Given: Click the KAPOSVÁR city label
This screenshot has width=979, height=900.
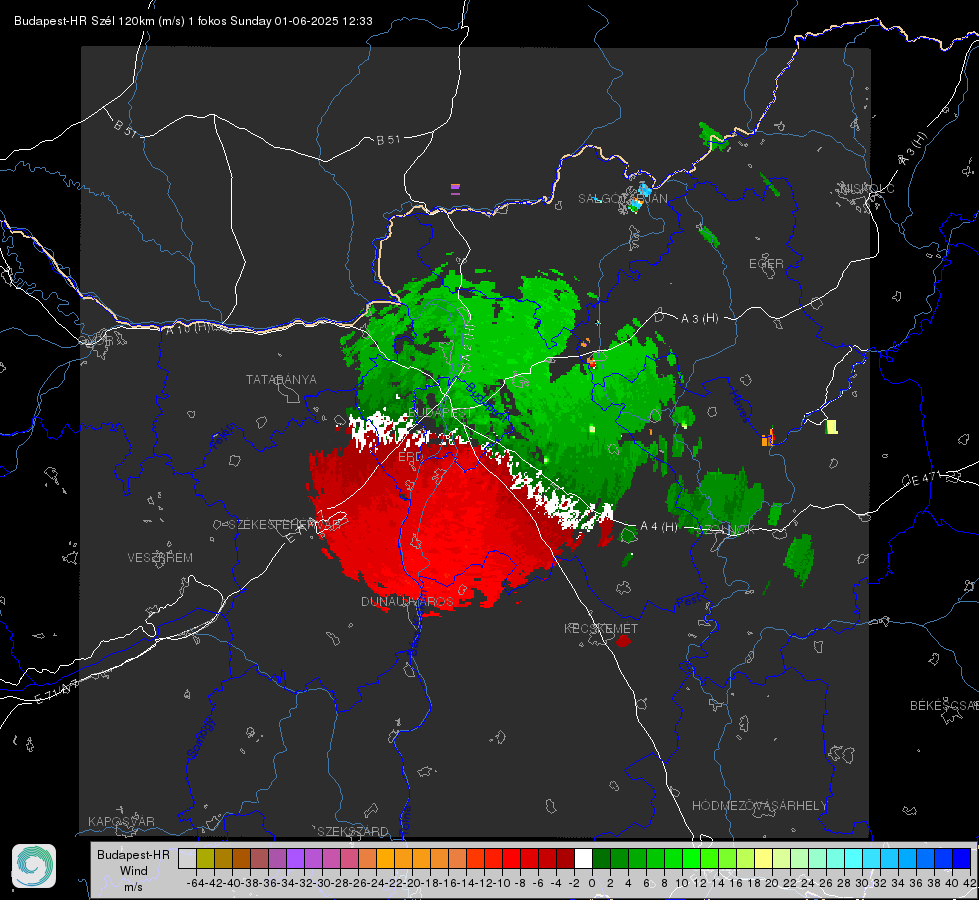Looking at the screenshot, I should tap(121, 821).
